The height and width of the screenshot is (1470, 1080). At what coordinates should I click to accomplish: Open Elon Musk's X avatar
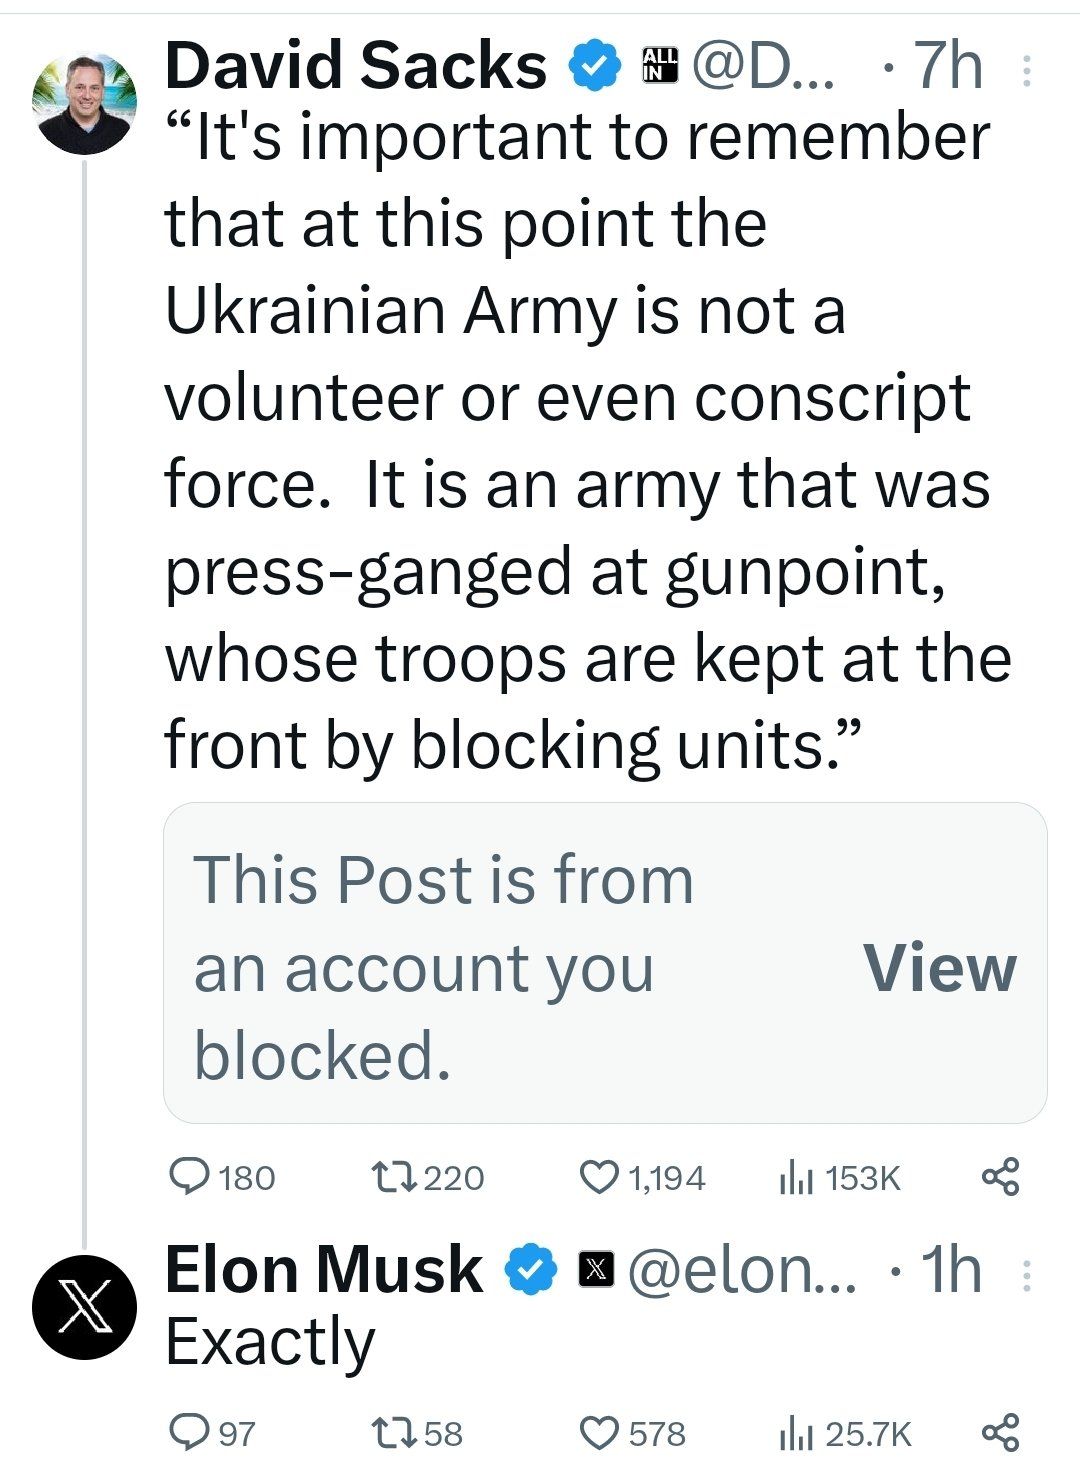pos(84,1308)
